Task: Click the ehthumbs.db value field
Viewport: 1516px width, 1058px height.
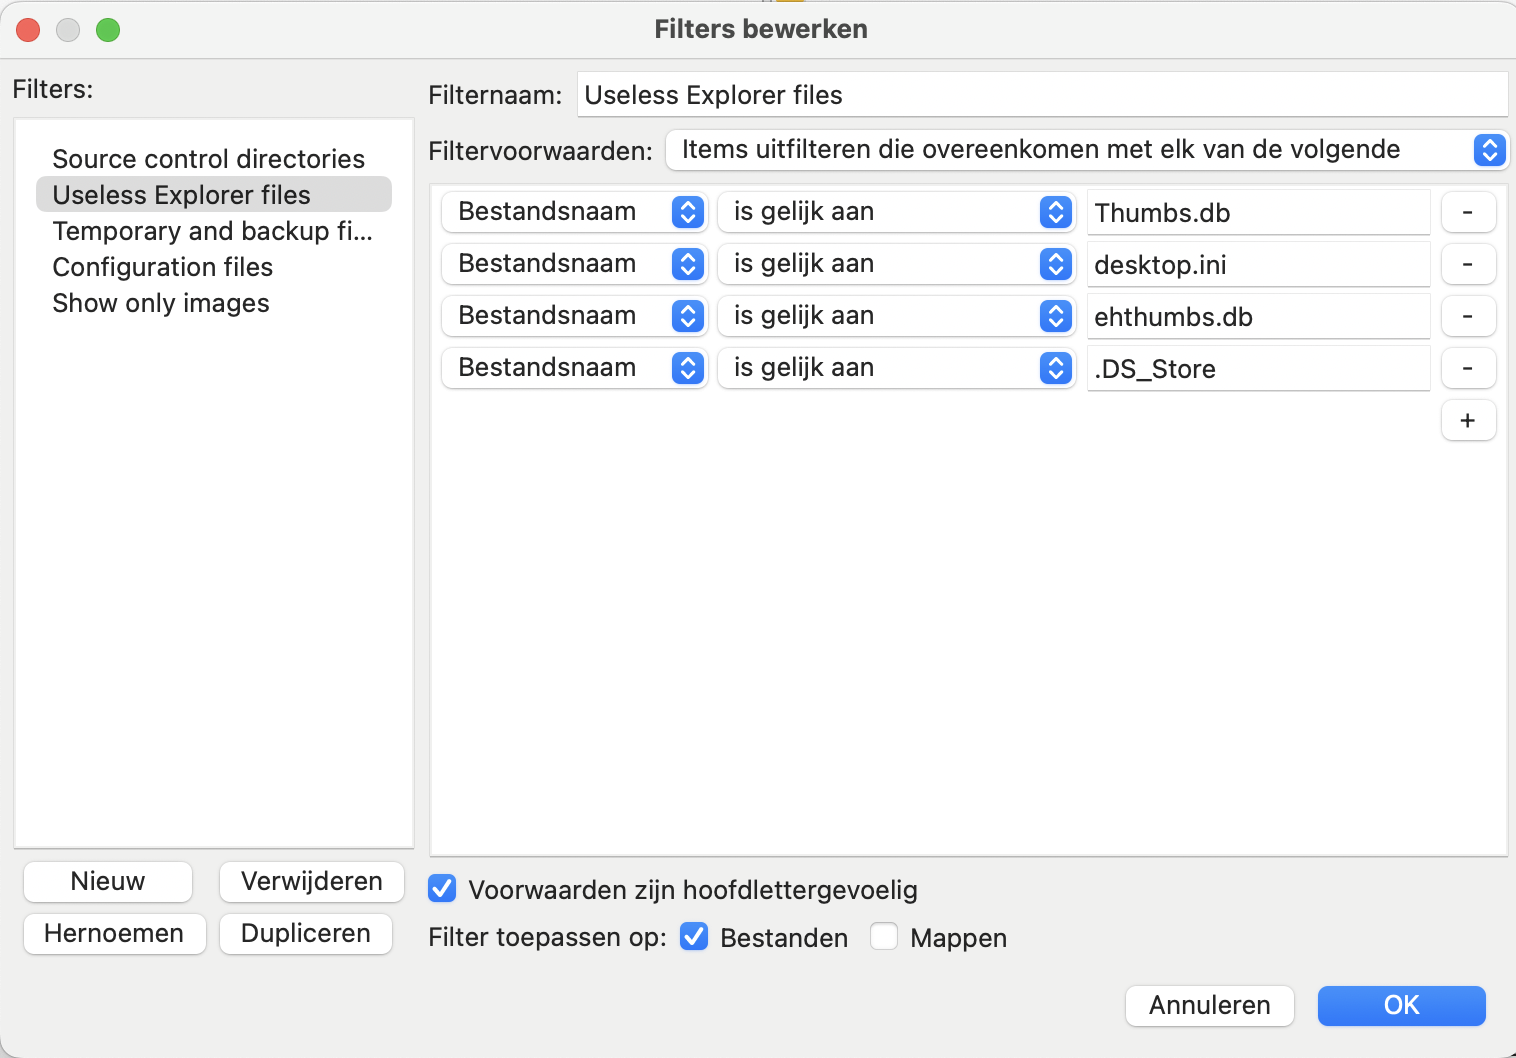Action: (1257, 317)
